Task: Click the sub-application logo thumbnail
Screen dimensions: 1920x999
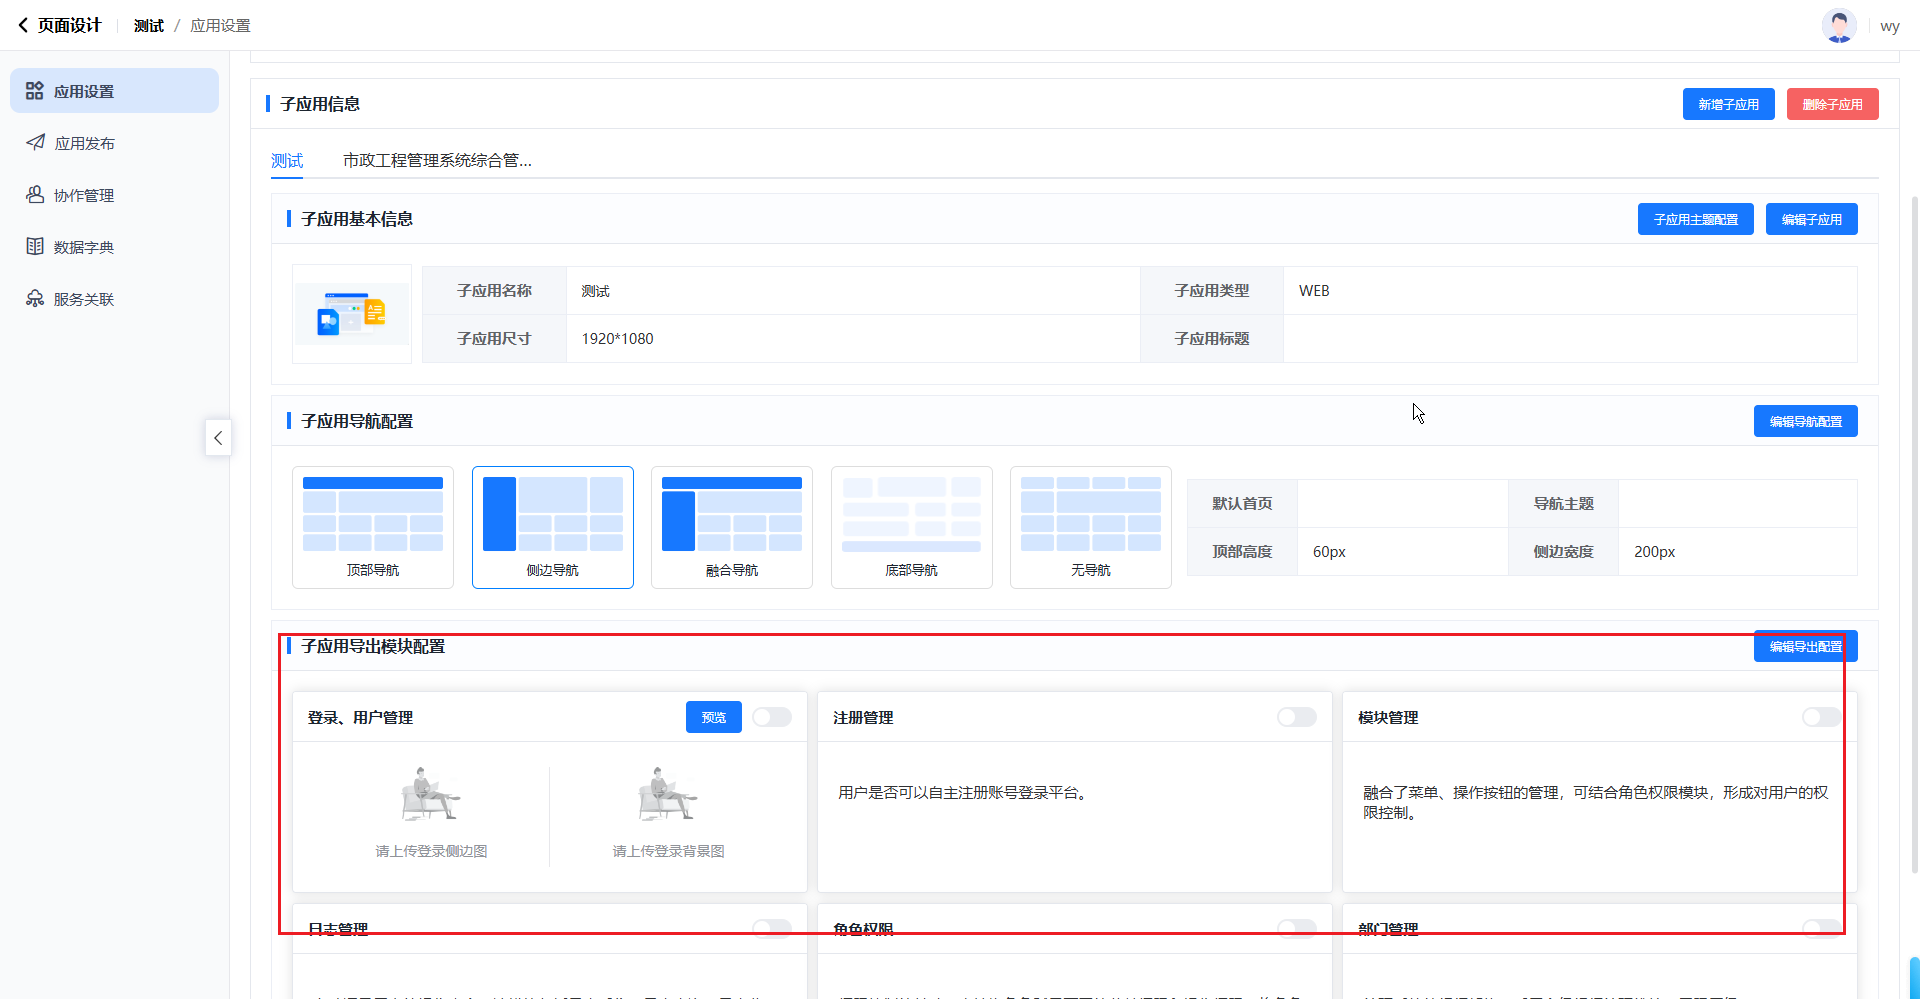Action: [x=351, y=314]
